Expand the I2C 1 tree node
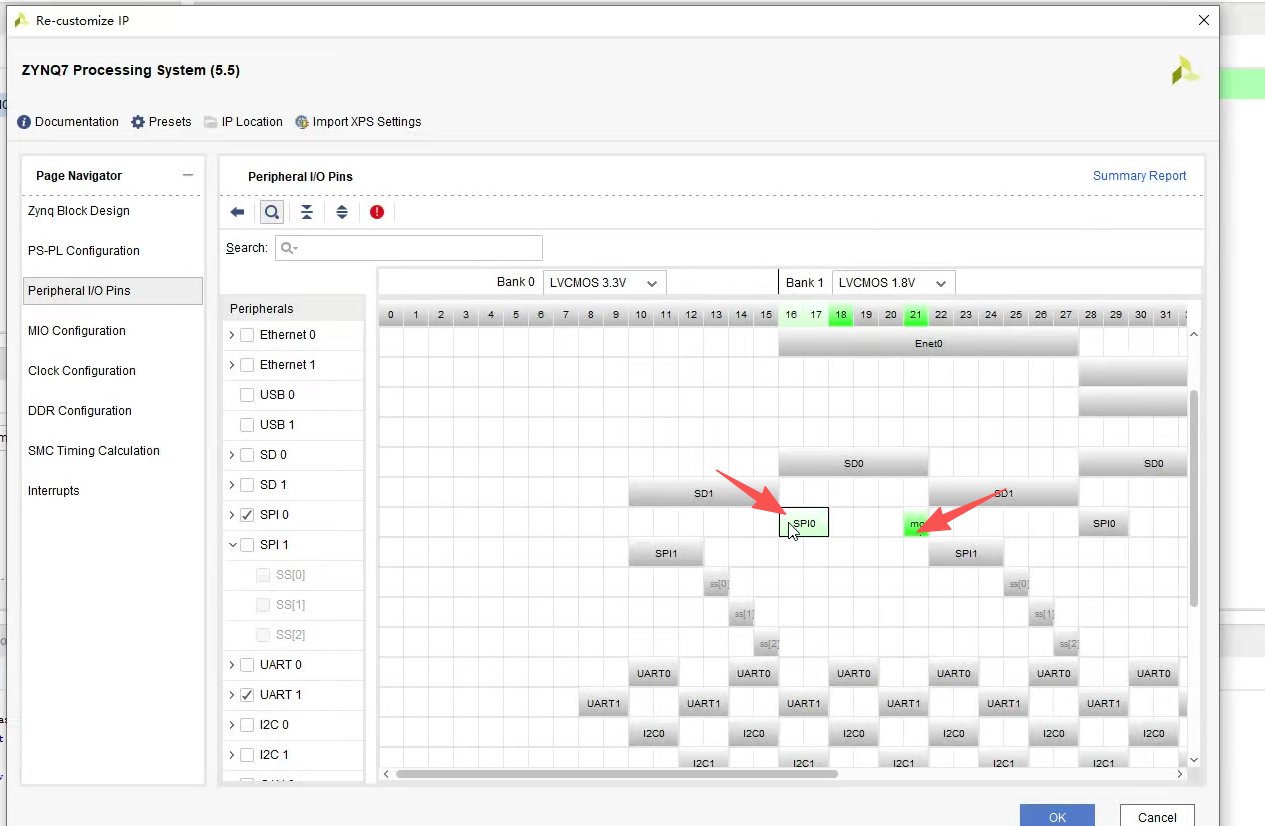The height and width of the screenshot is (826, 1265). (x=232, y=755)
